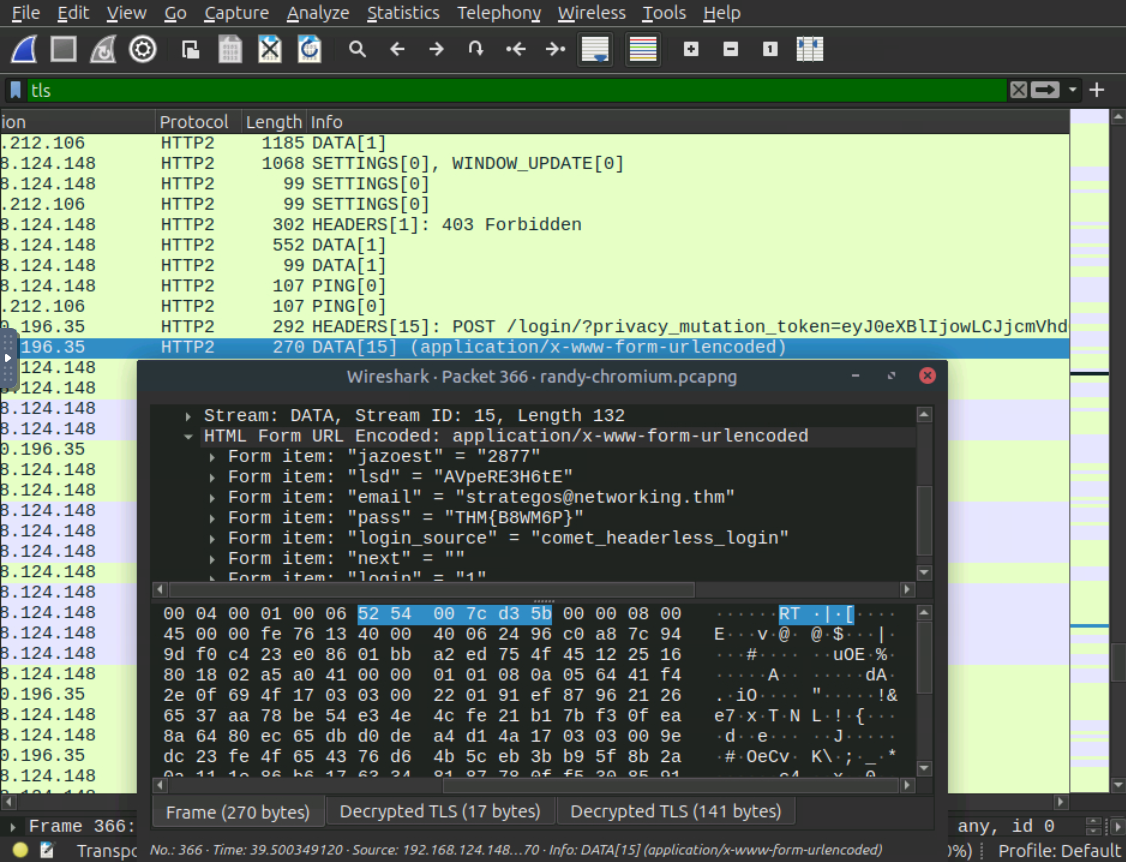Expand the Stream: DATA tree row
1126x862 pixels.
189,416
